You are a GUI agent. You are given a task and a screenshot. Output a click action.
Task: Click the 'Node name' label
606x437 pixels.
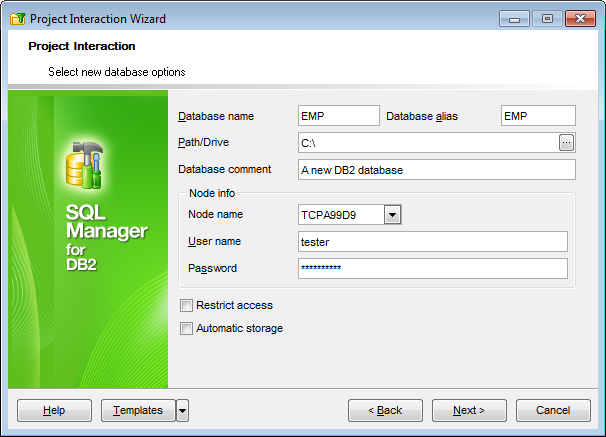(215, 214)
